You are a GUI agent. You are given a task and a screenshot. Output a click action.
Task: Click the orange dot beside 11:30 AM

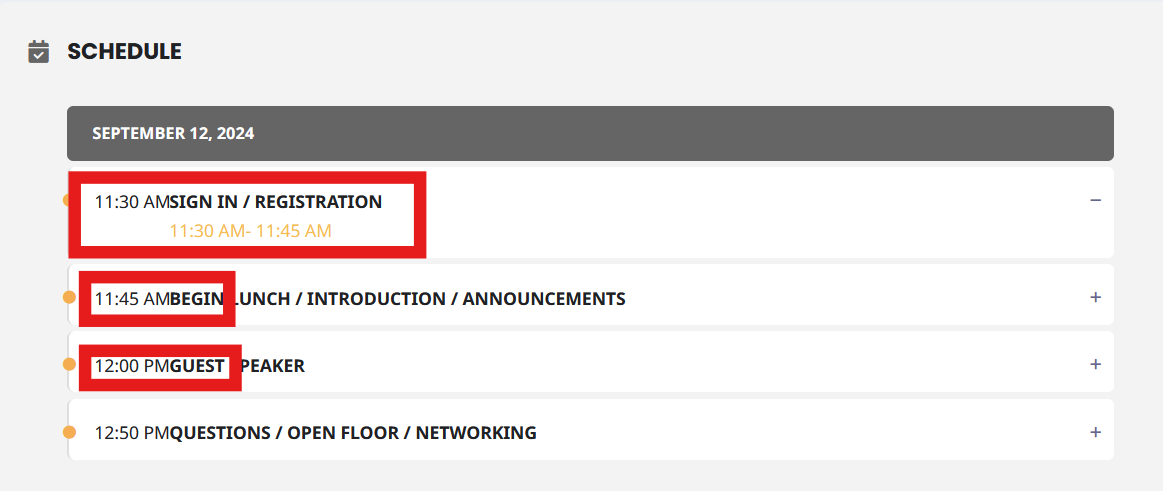point(66,200)
